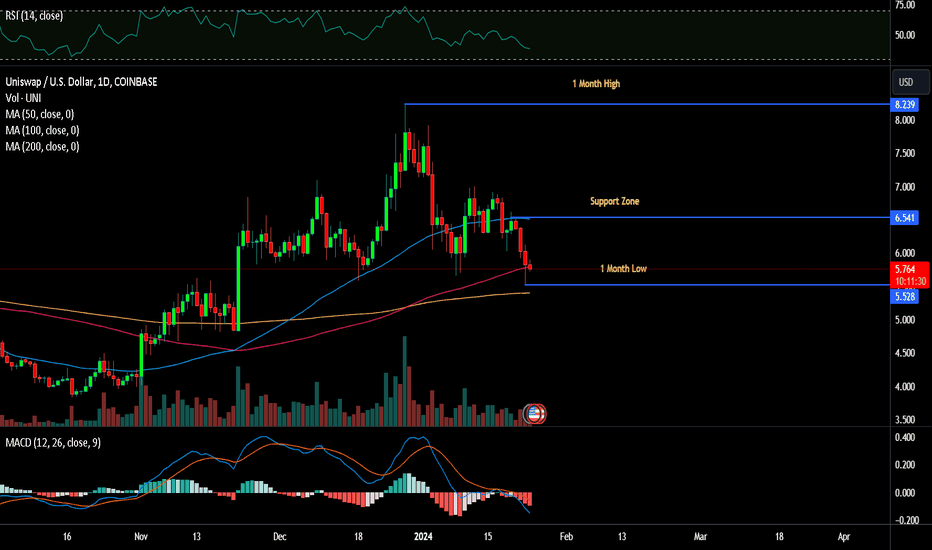
Task: Click the Feb date on the time axis
Action: 566,536
